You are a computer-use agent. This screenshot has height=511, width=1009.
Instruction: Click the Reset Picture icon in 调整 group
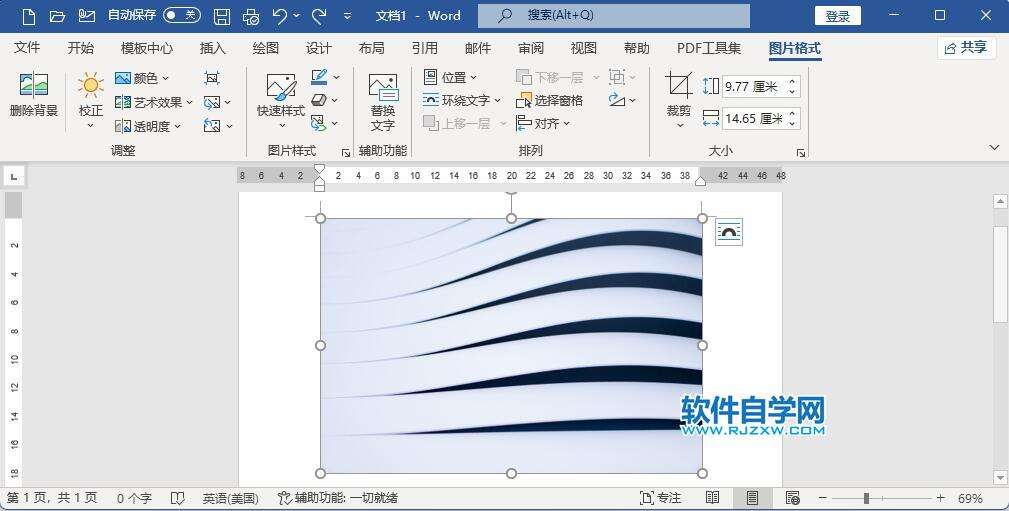(x=212, y=126)
